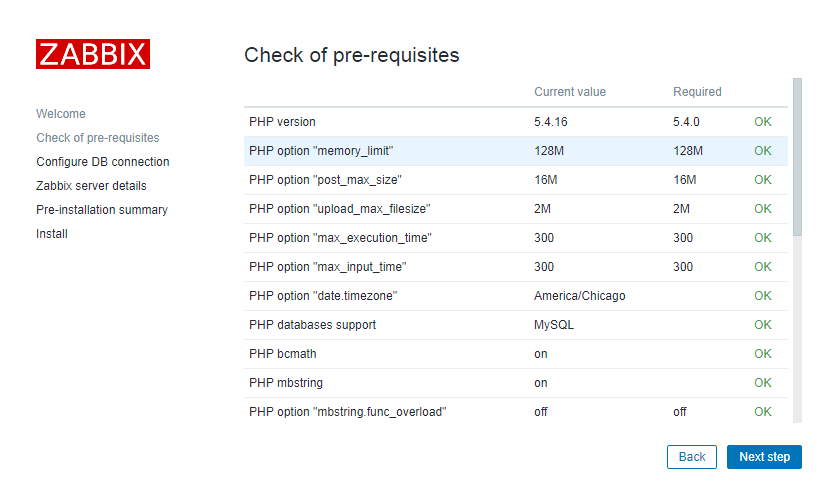
Task: Click OK status for PHP bcmath
Action: coord(763,354)
